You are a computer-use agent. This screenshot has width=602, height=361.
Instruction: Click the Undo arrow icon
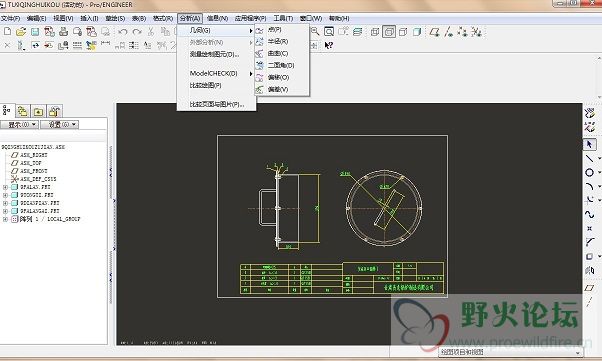(123, 32)
